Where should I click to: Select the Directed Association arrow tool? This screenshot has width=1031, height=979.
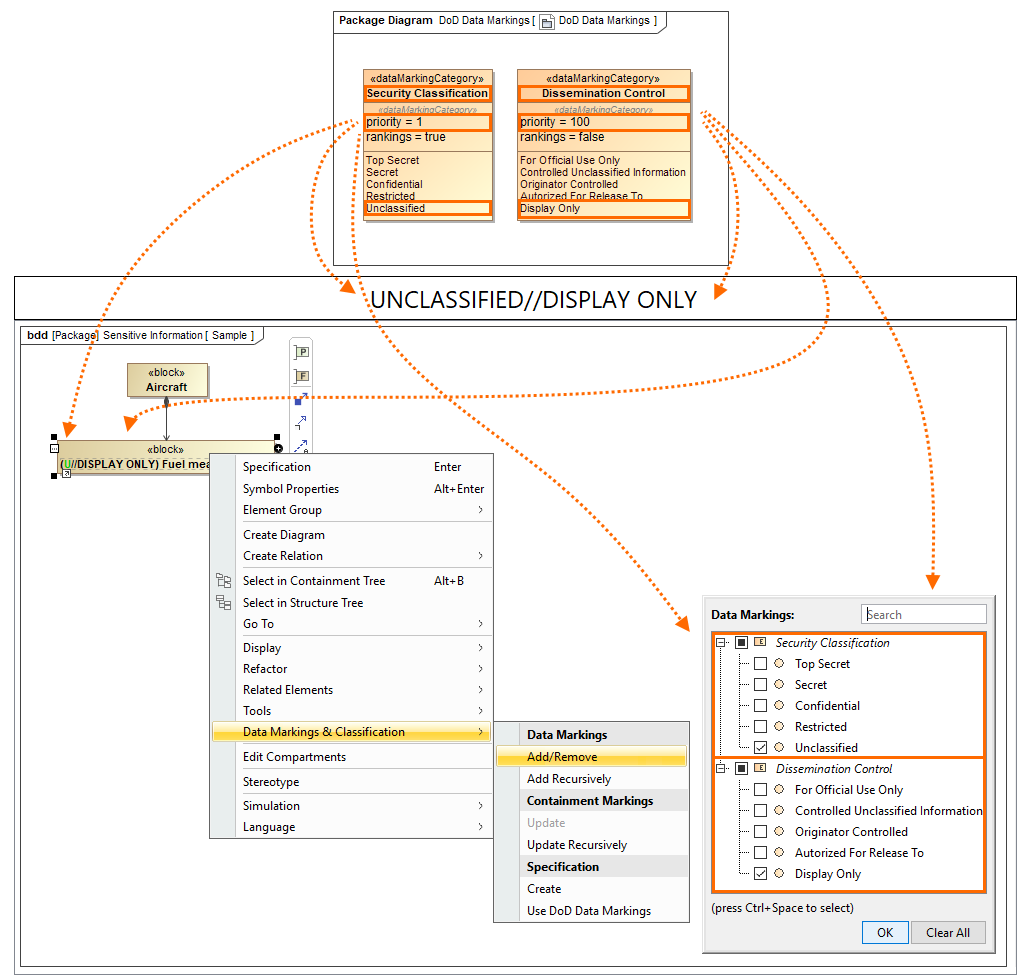point(300,422)
